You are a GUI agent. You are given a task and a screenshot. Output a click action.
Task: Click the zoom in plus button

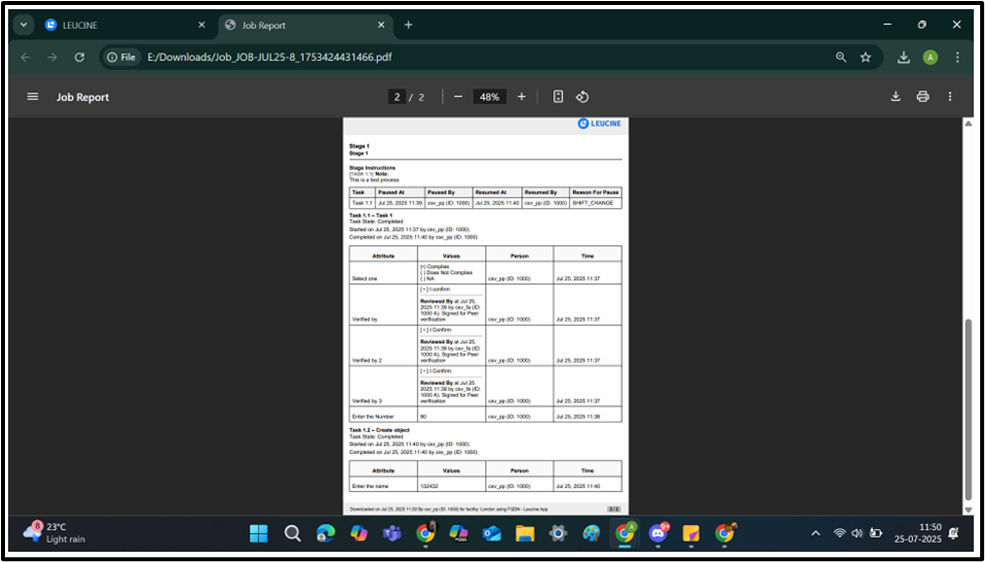pyautogui.click(x=521, y=97)
